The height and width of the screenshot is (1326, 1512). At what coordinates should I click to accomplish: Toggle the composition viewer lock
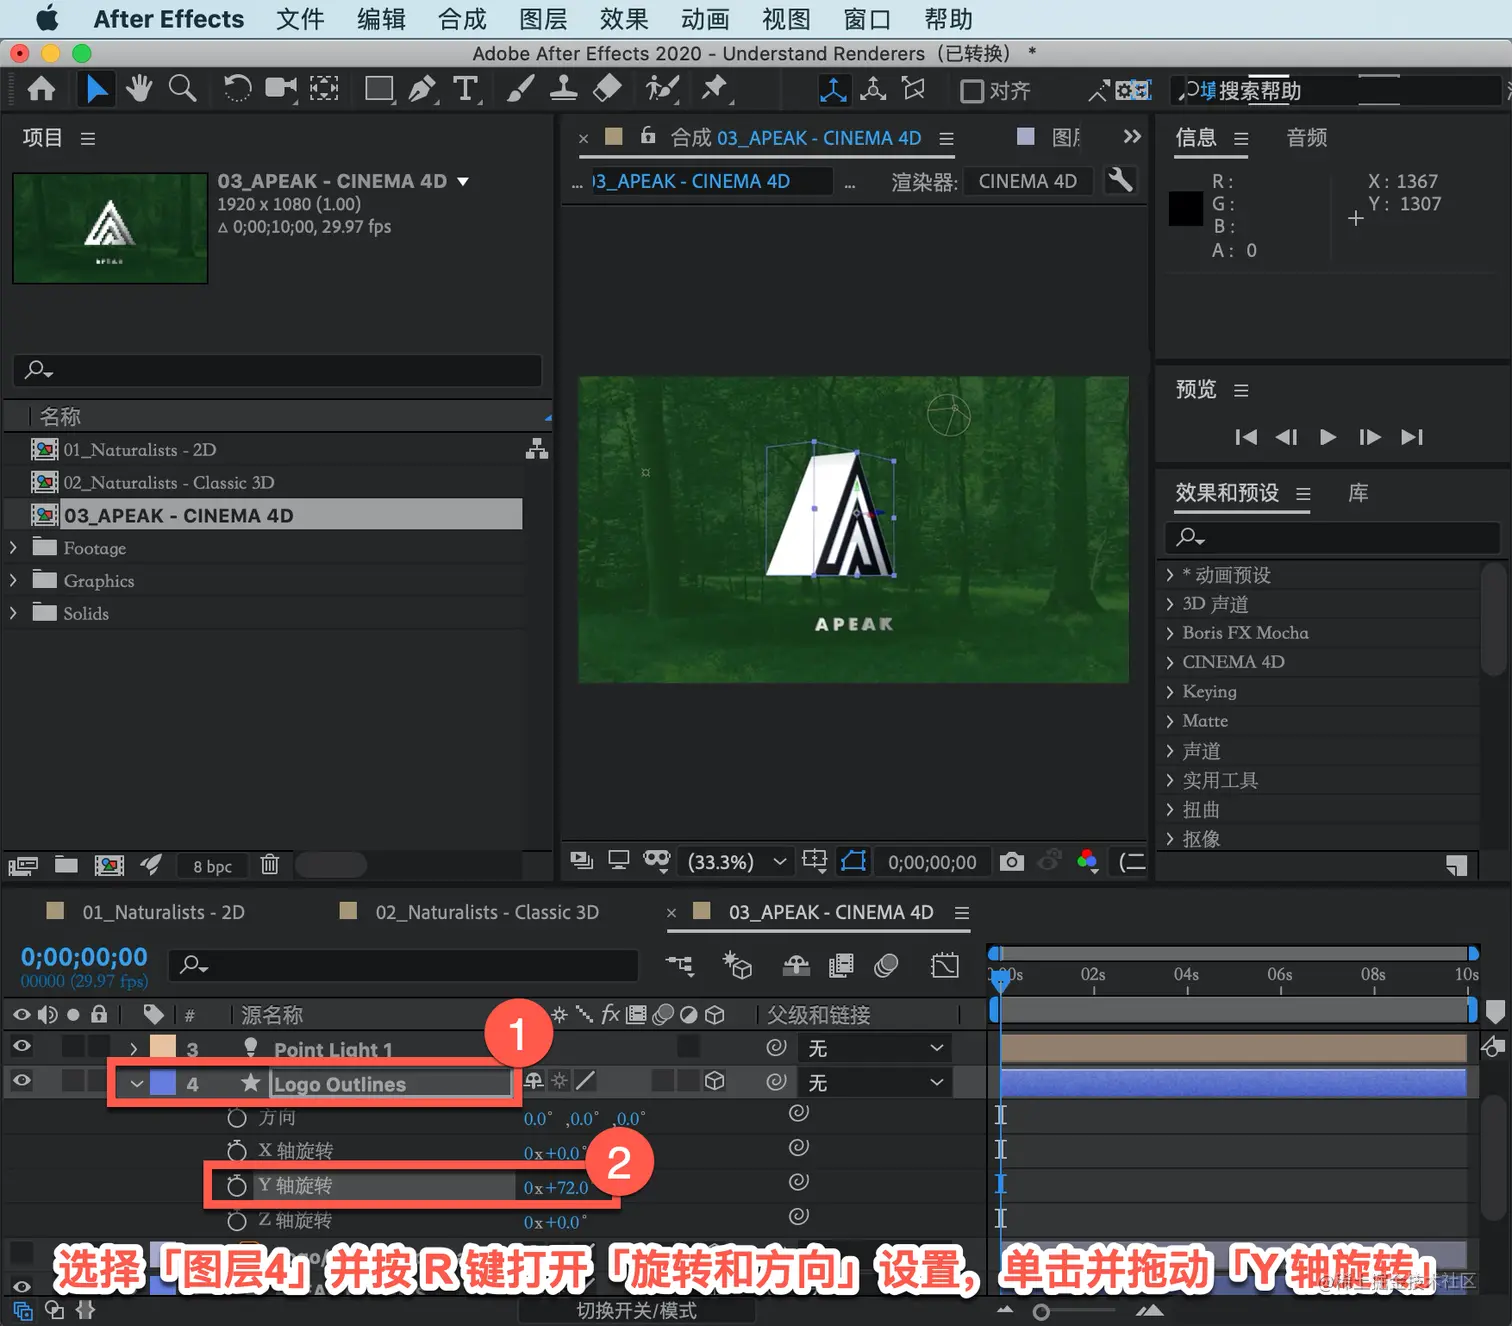pyautogui.click(x=648, y=136)
